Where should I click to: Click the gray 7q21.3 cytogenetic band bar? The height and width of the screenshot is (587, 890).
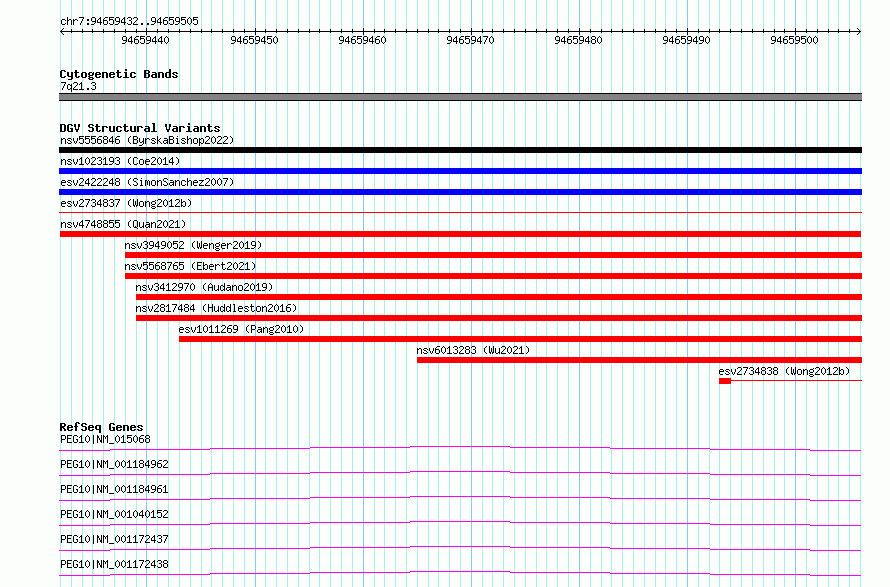pos(460,97)
